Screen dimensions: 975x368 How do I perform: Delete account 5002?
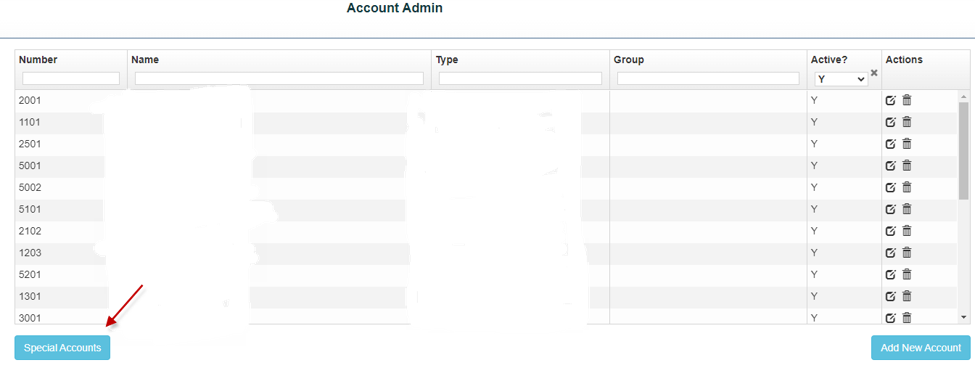pyautogui.click(x=907, y=187)
